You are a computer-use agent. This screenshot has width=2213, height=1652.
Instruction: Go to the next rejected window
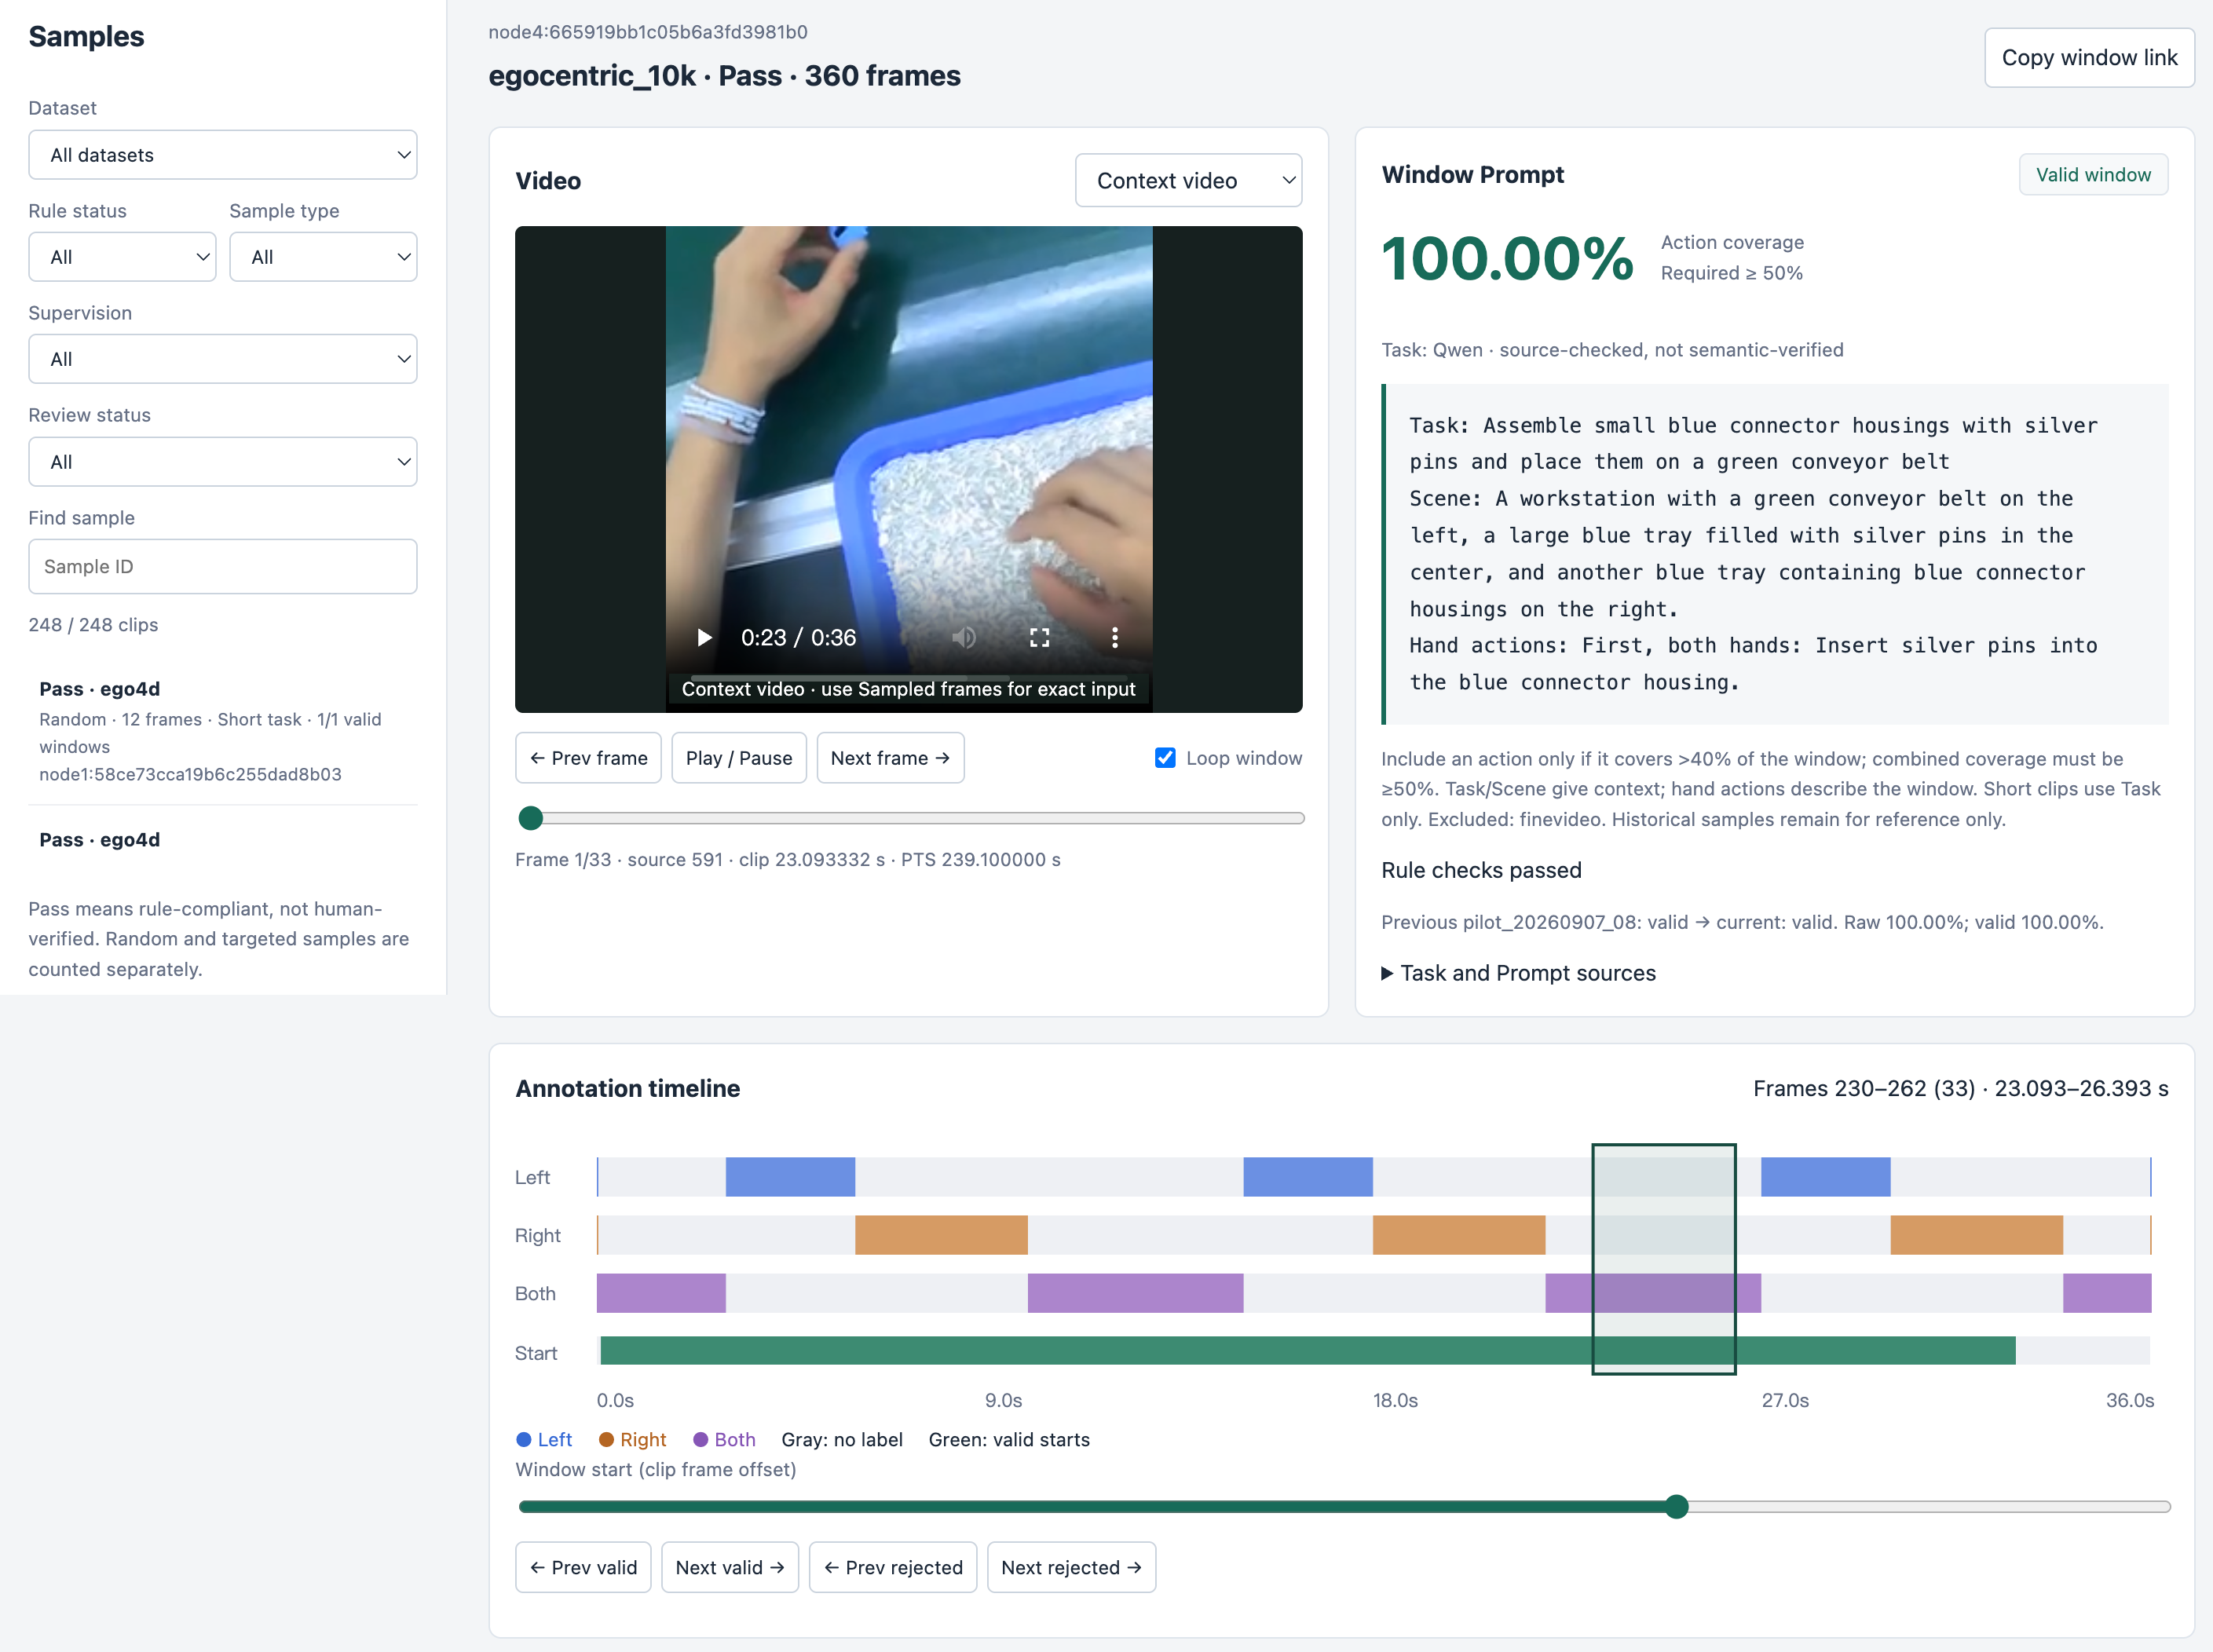[x=1071, y=1567]
